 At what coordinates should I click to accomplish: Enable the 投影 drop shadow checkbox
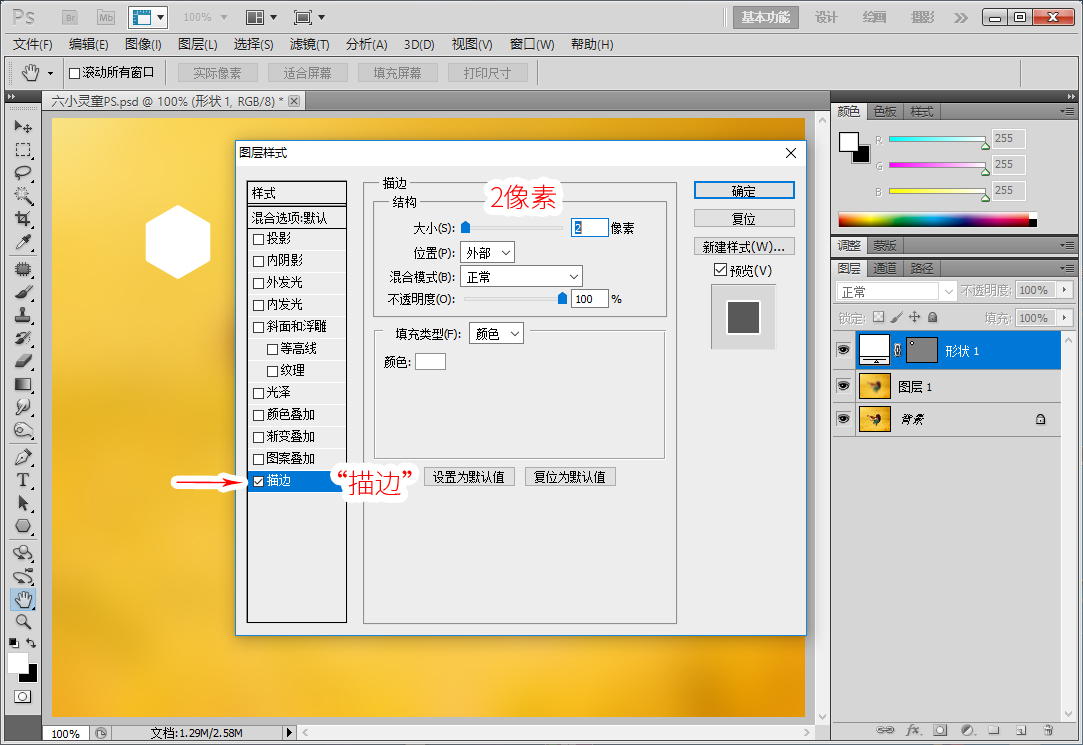[258, 239]
